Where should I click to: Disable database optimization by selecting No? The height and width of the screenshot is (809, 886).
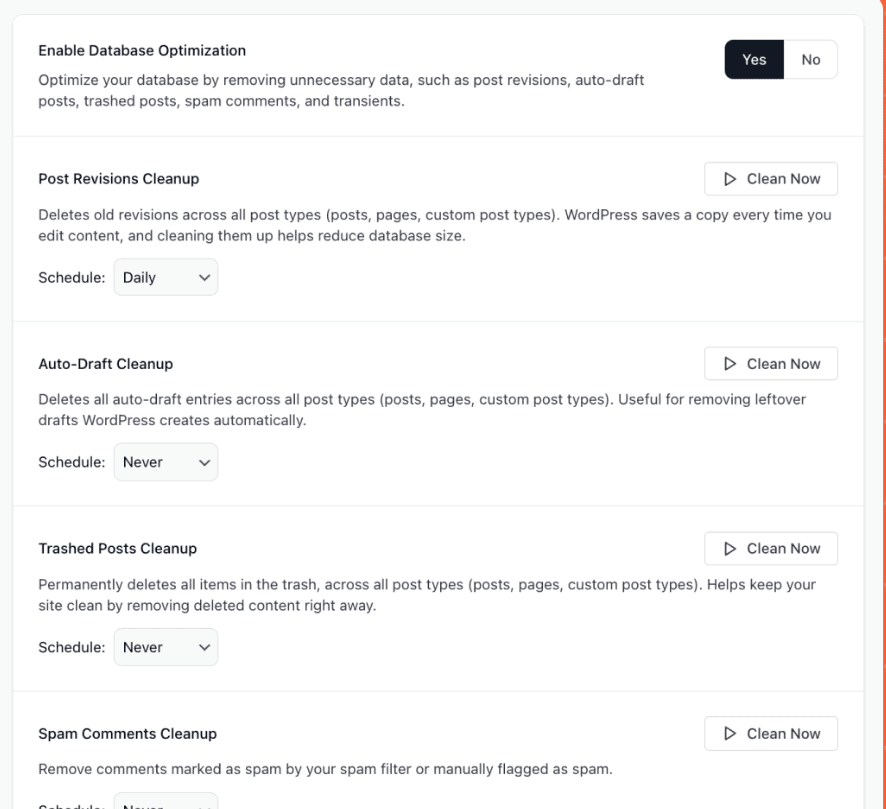tap(809, 58)
